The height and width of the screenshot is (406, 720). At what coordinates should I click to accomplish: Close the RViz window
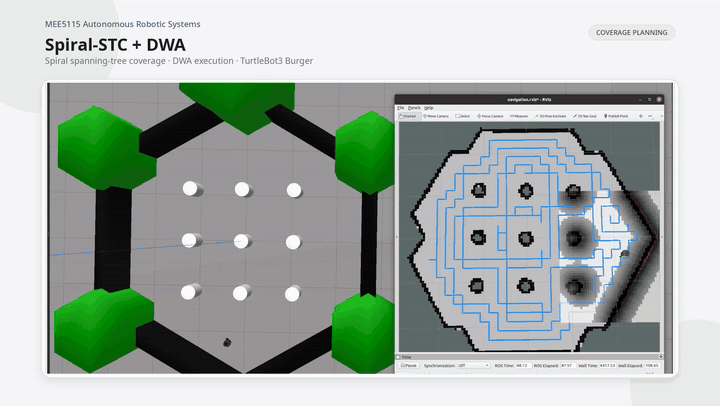click(659, 100)
